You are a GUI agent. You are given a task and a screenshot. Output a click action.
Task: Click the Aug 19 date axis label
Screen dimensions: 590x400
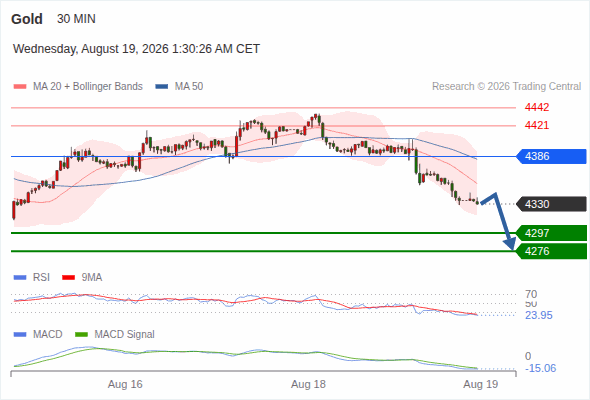(481, 384)
